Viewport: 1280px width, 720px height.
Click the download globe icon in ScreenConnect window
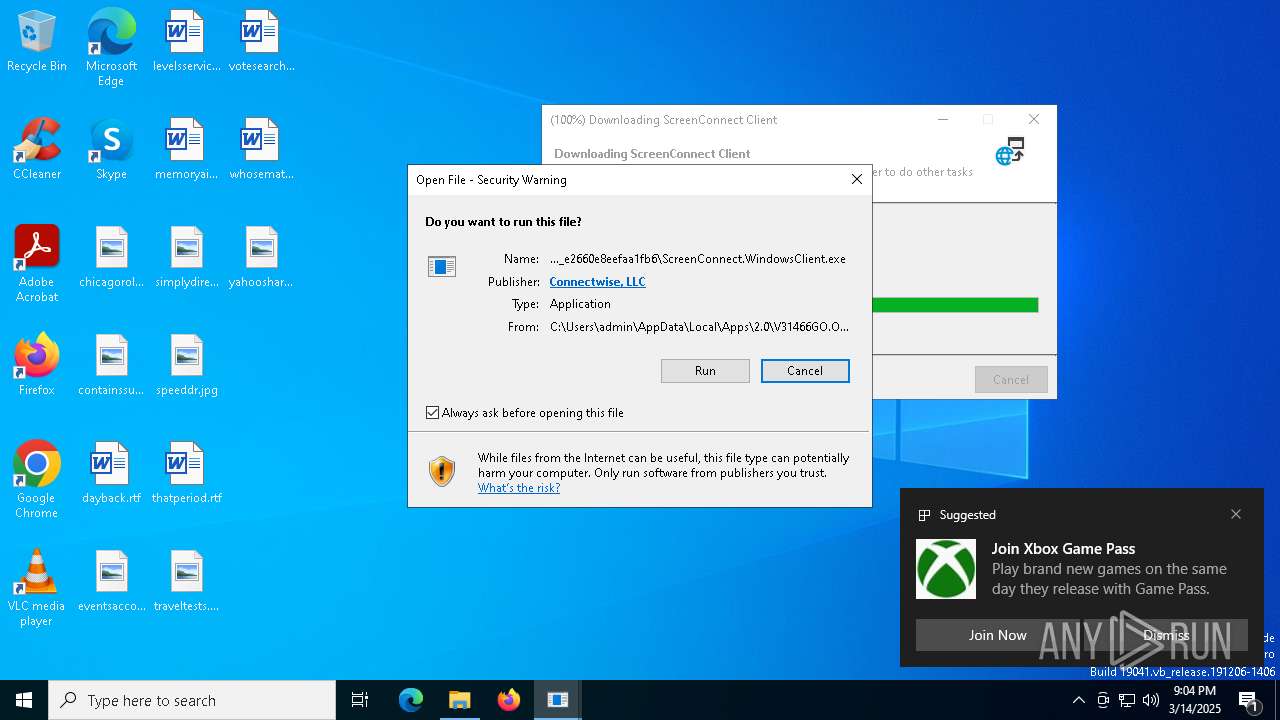1010,152
